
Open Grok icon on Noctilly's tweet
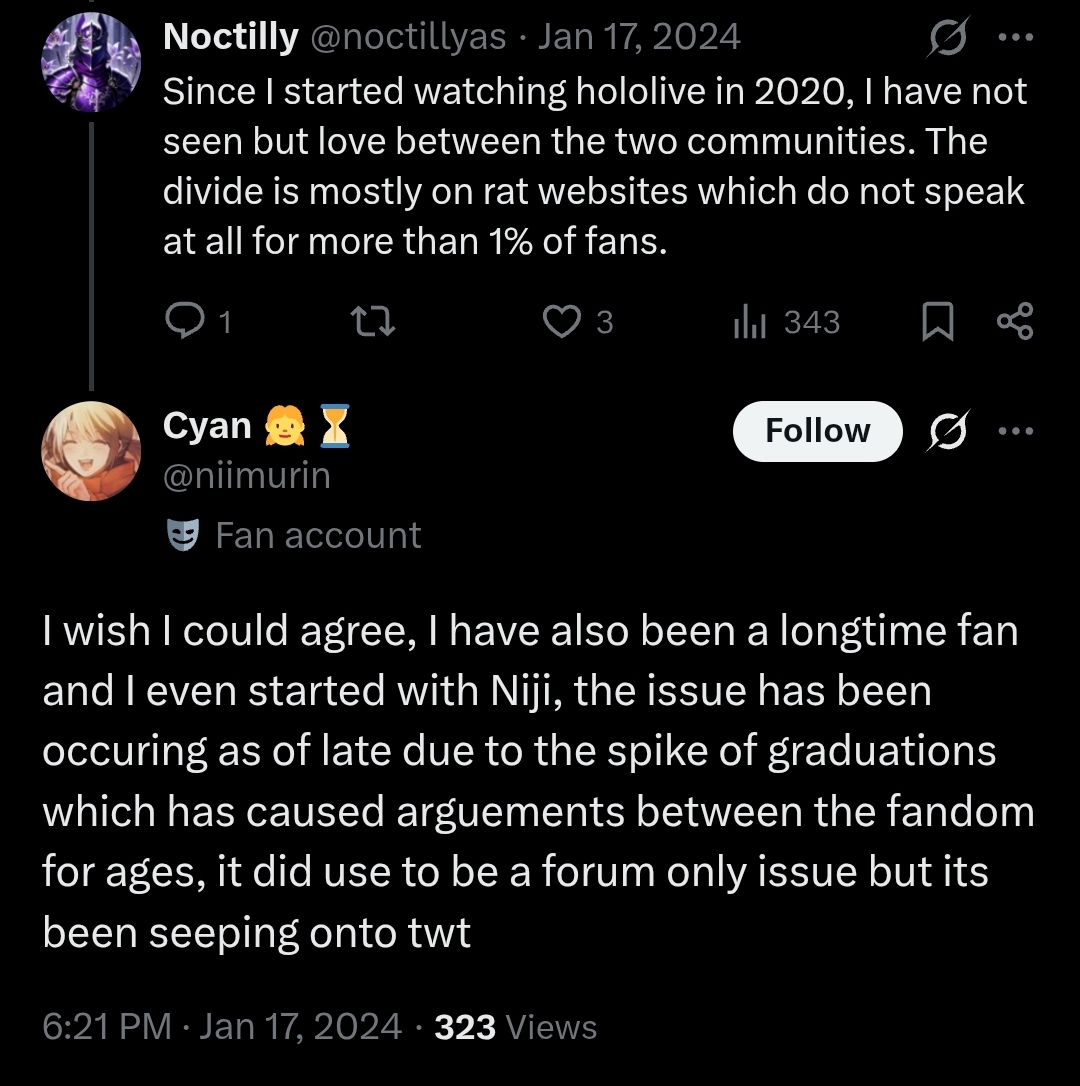945,38
